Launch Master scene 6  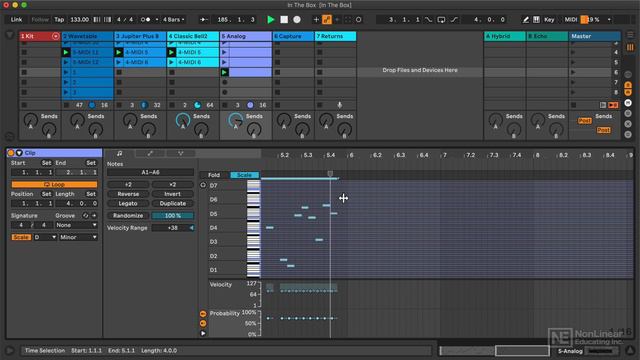[573, 72]
